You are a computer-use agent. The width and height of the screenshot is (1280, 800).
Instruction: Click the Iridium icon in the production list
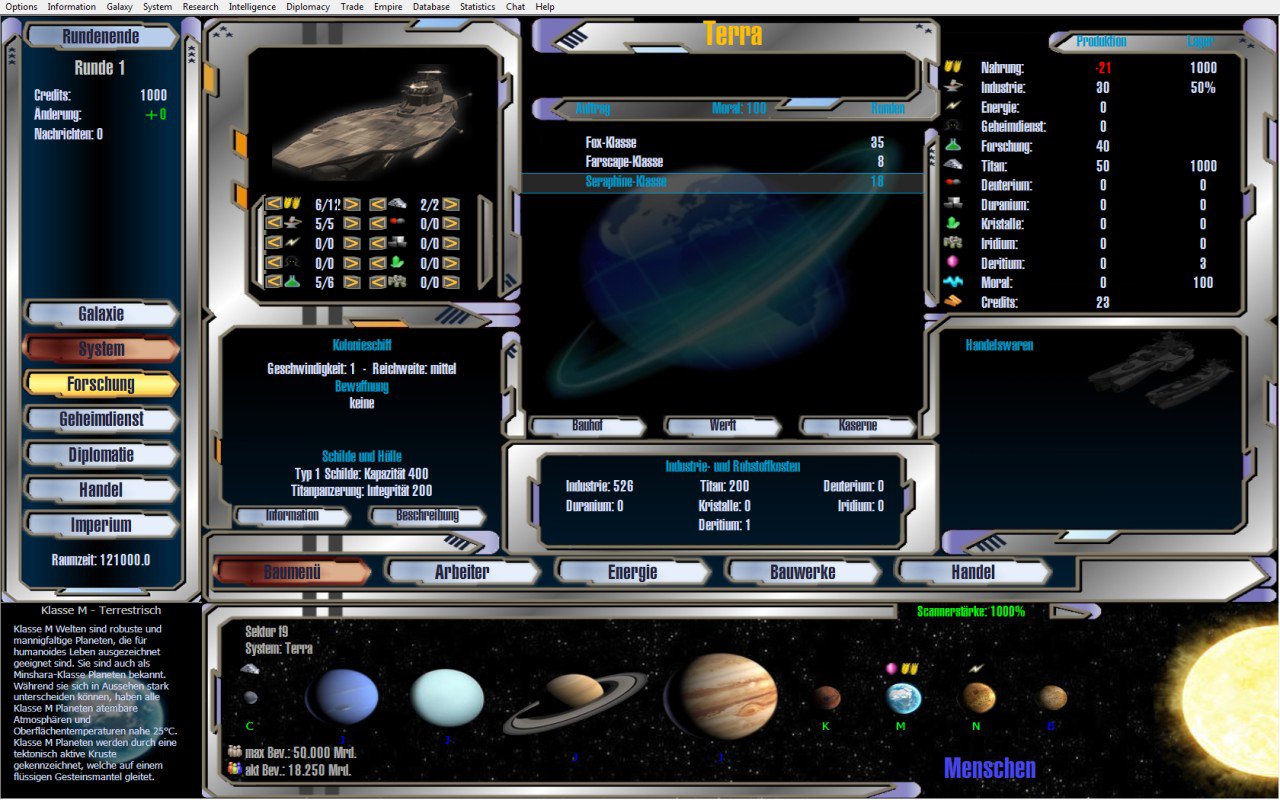(x=954, y=243)
